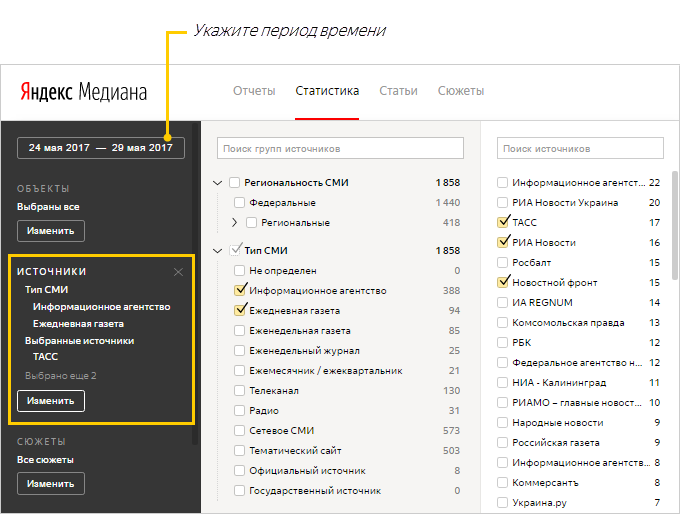Click Изменить under Объекты

point(51,231)
